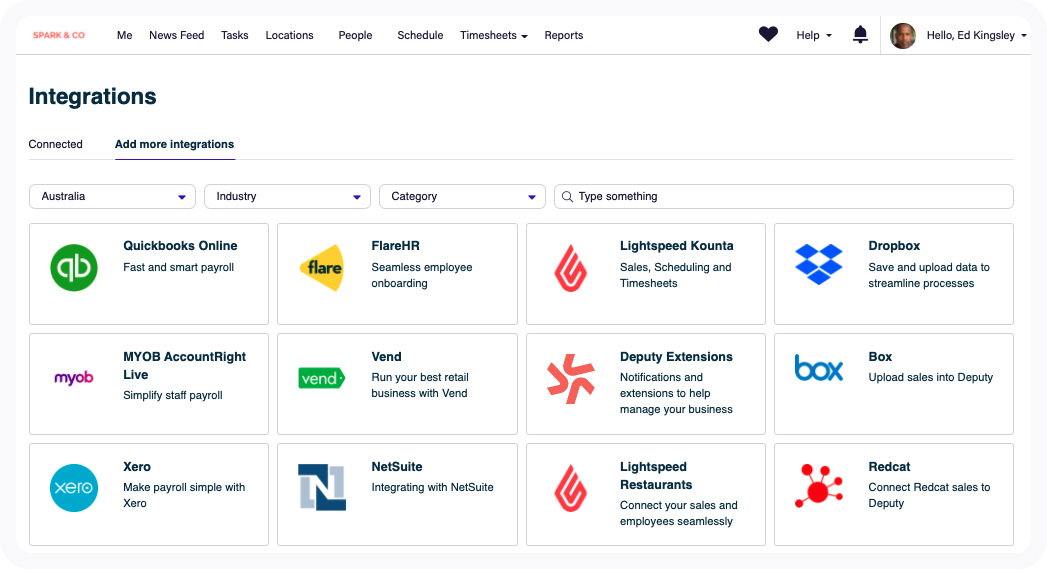The width and height of the screenshot is (1047, 569).
Task: Click the Integrations page heading
Action: (92, 96)
